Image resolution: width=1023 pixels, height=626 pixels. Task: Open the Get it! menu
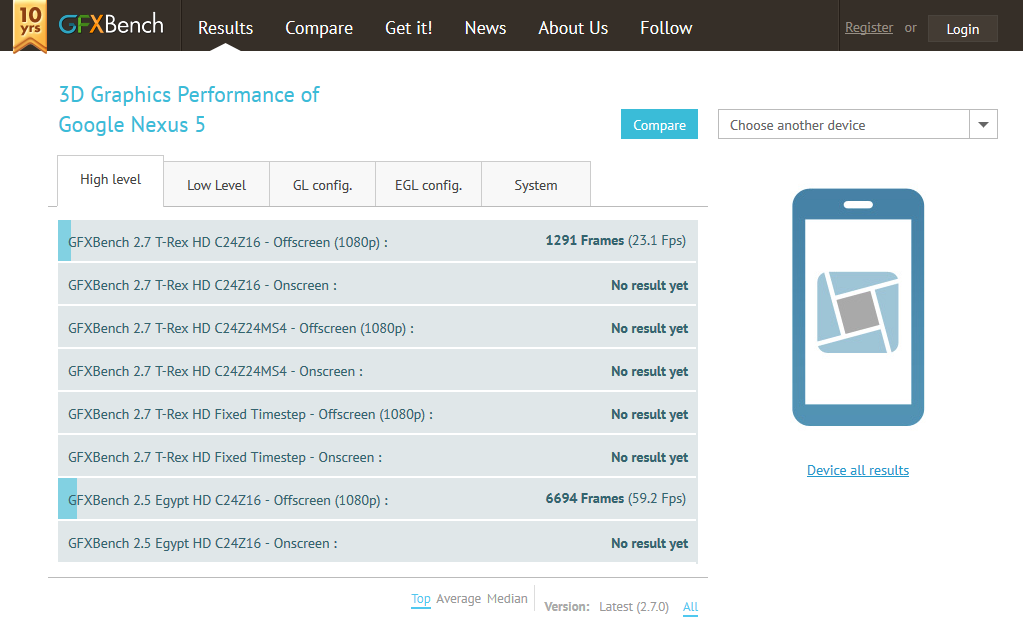tap(408, 28)
